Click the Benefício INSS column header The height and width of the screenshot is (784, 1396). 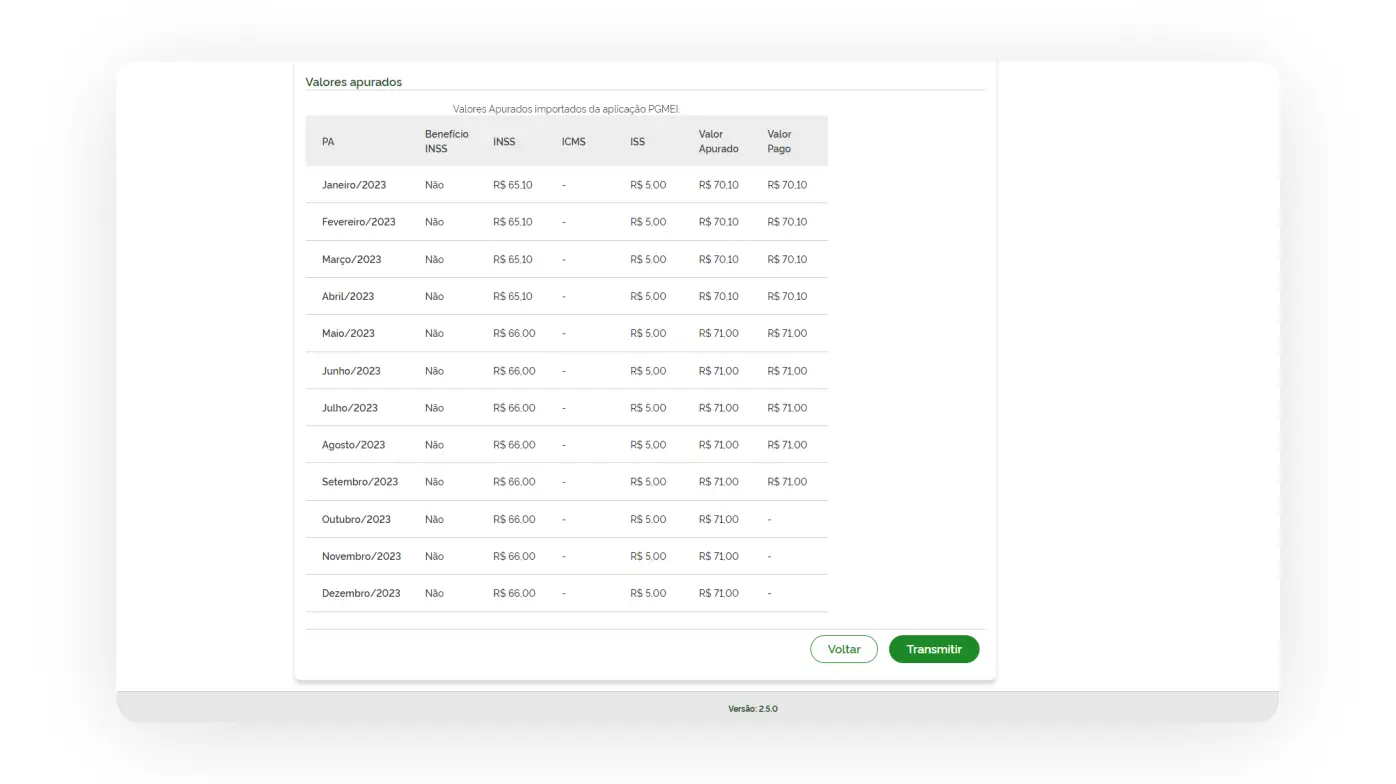coord(446,141)
